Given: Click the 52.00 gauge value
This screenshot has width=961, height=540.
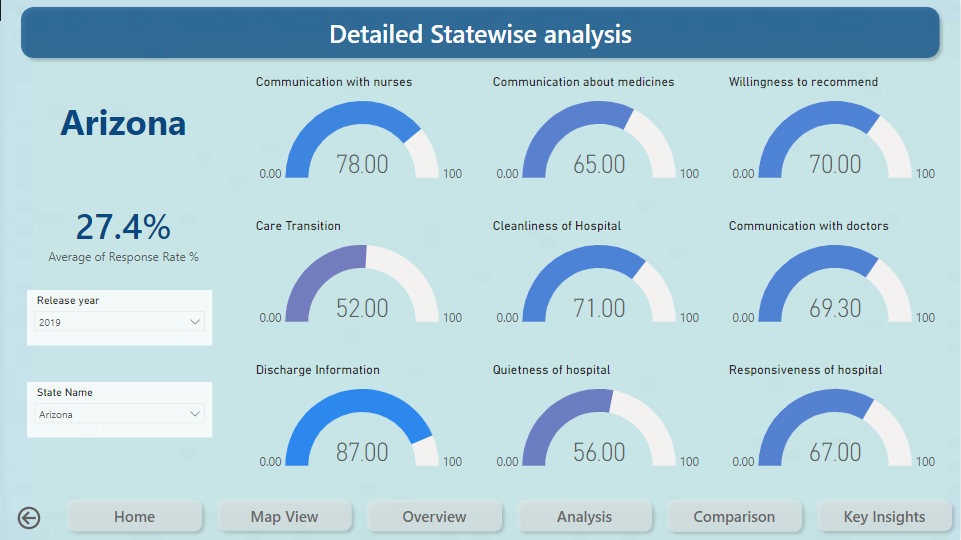Looking at the screenshot, I should [362, 308].
